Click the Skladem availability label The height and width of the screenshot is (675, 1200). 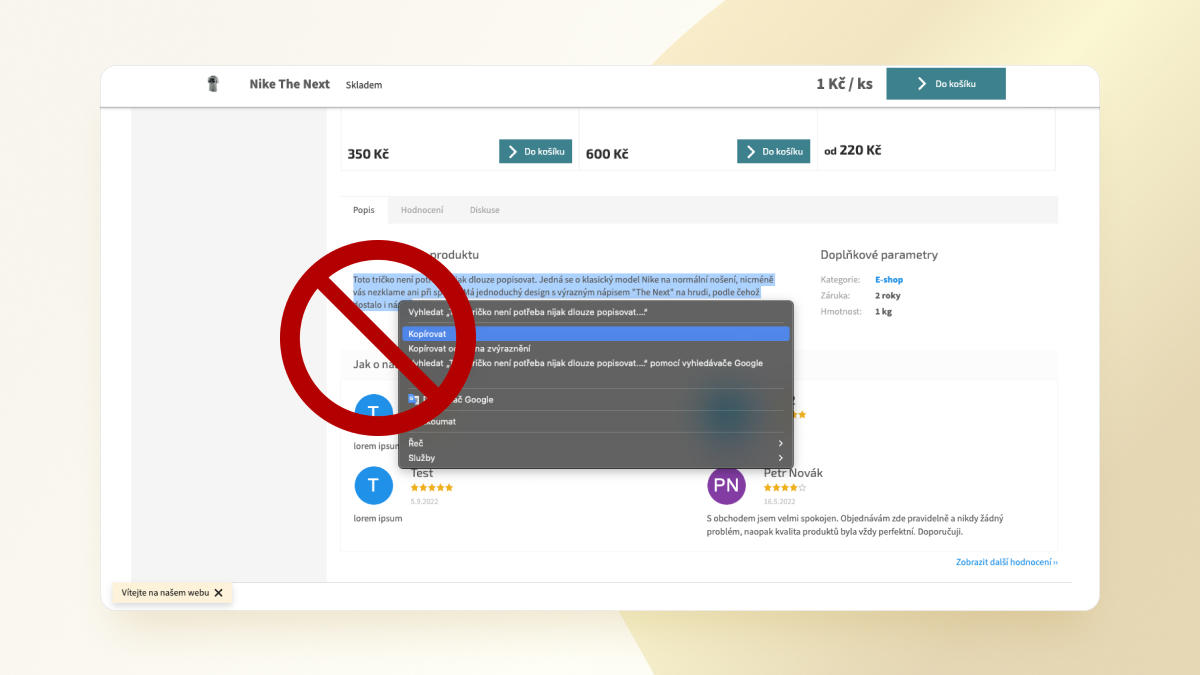[x=364, y=85]
